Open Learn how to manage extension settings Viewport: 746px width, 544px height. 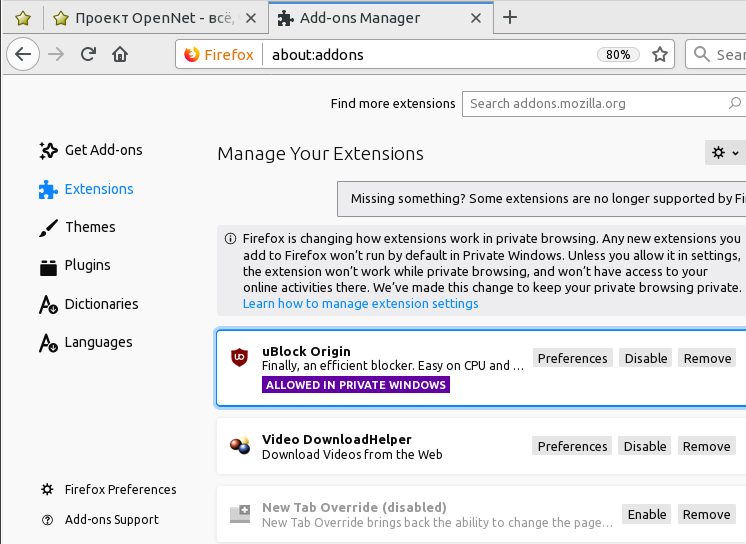coord(360,303)
